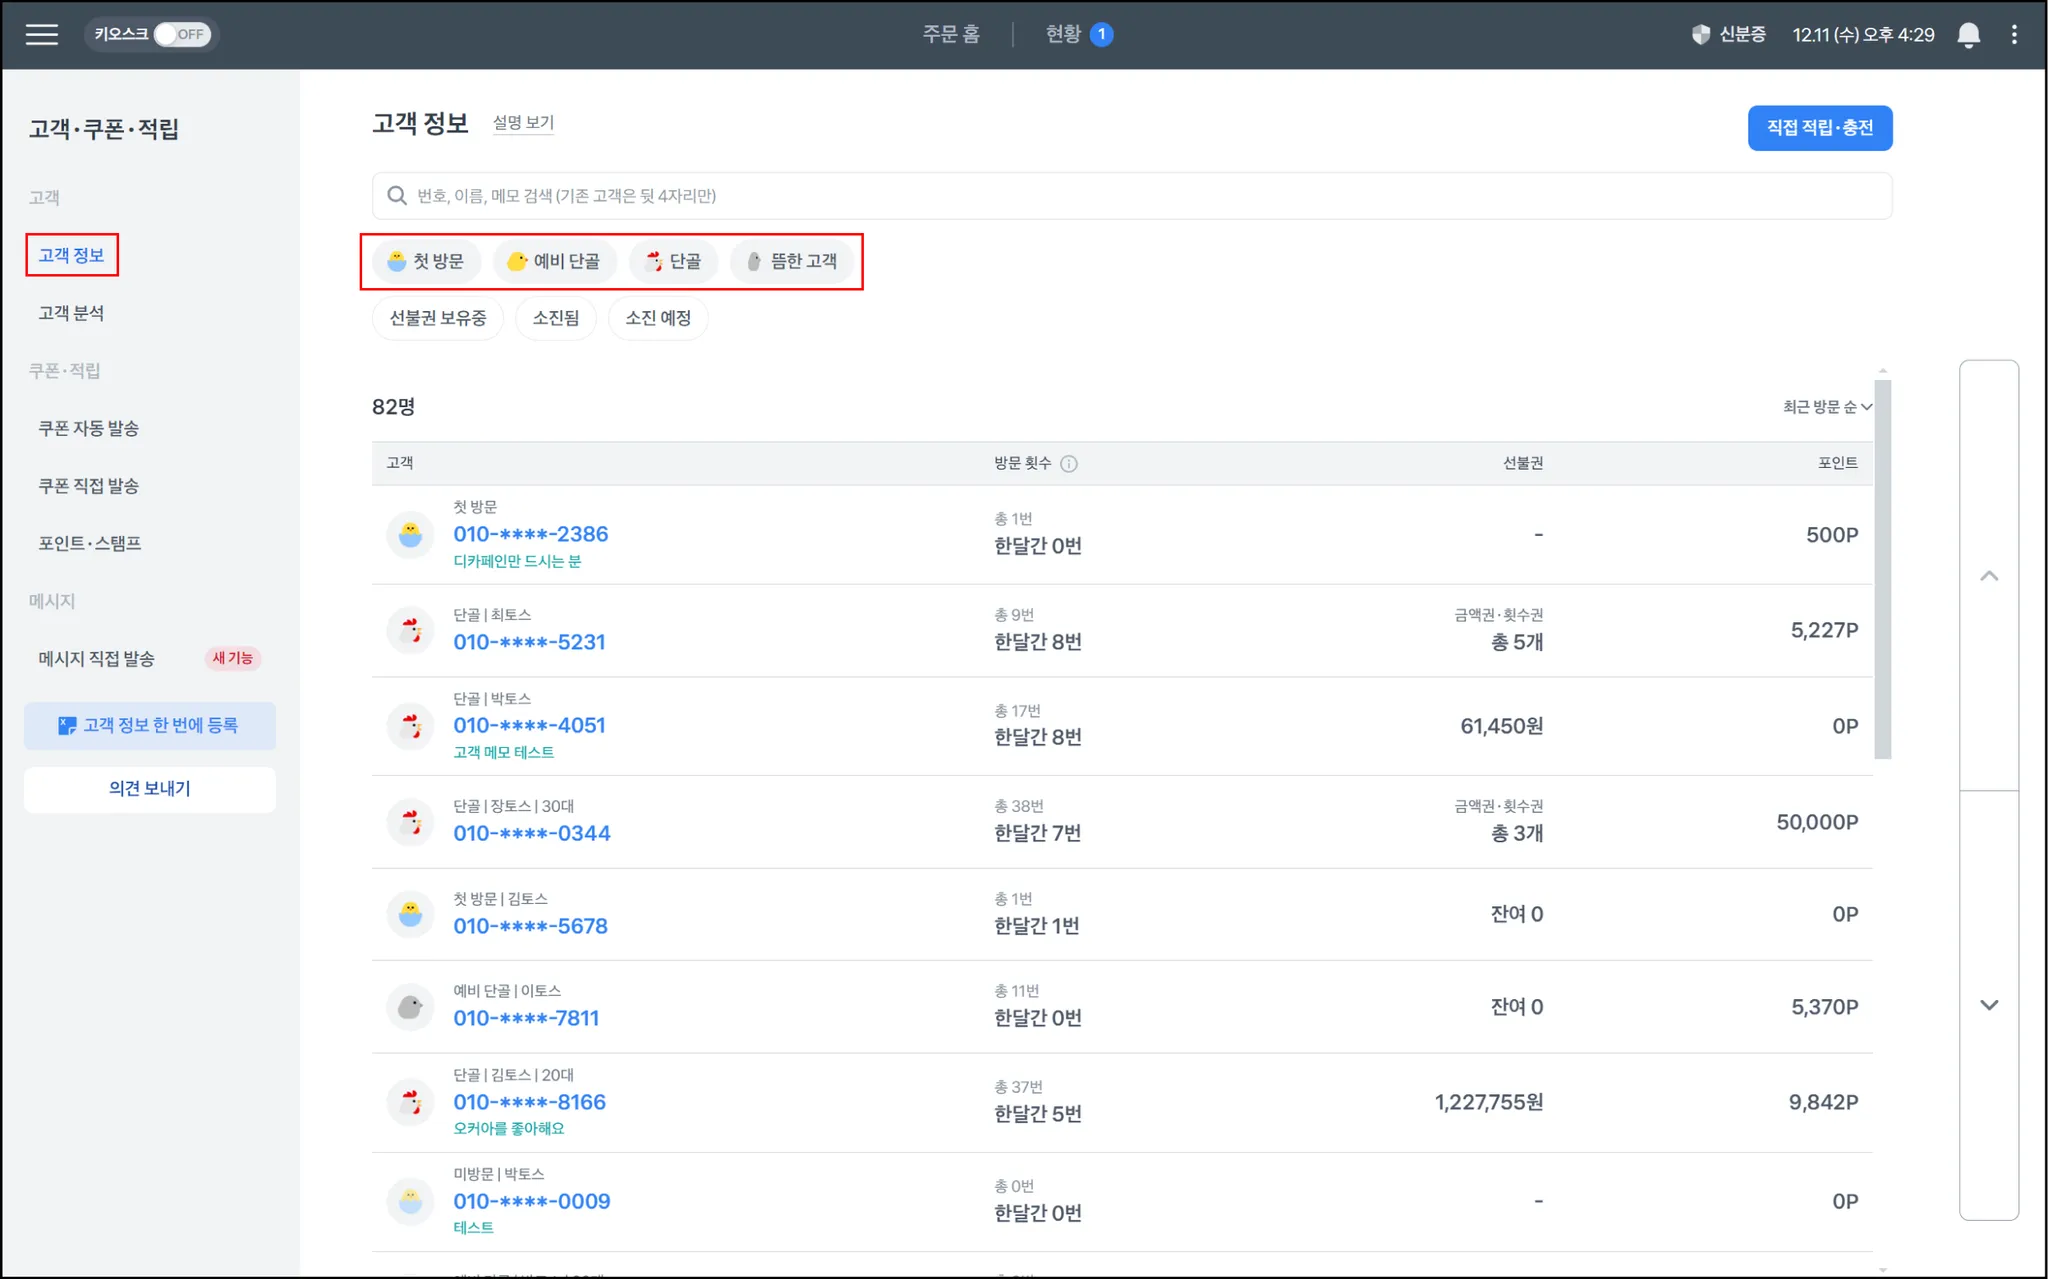Click the up chevron in right panel
The height and width of the screenshot is (1279, 2048).
tap(1989, 576)
